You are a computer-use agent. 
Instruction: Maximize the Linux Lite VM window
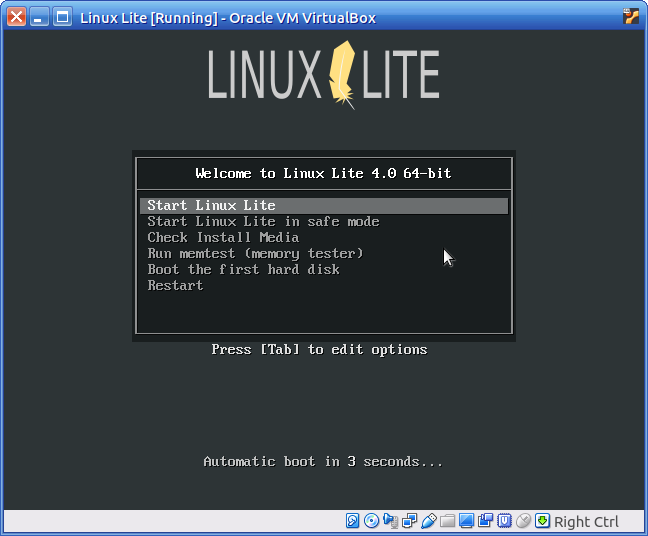coord(62,17)
